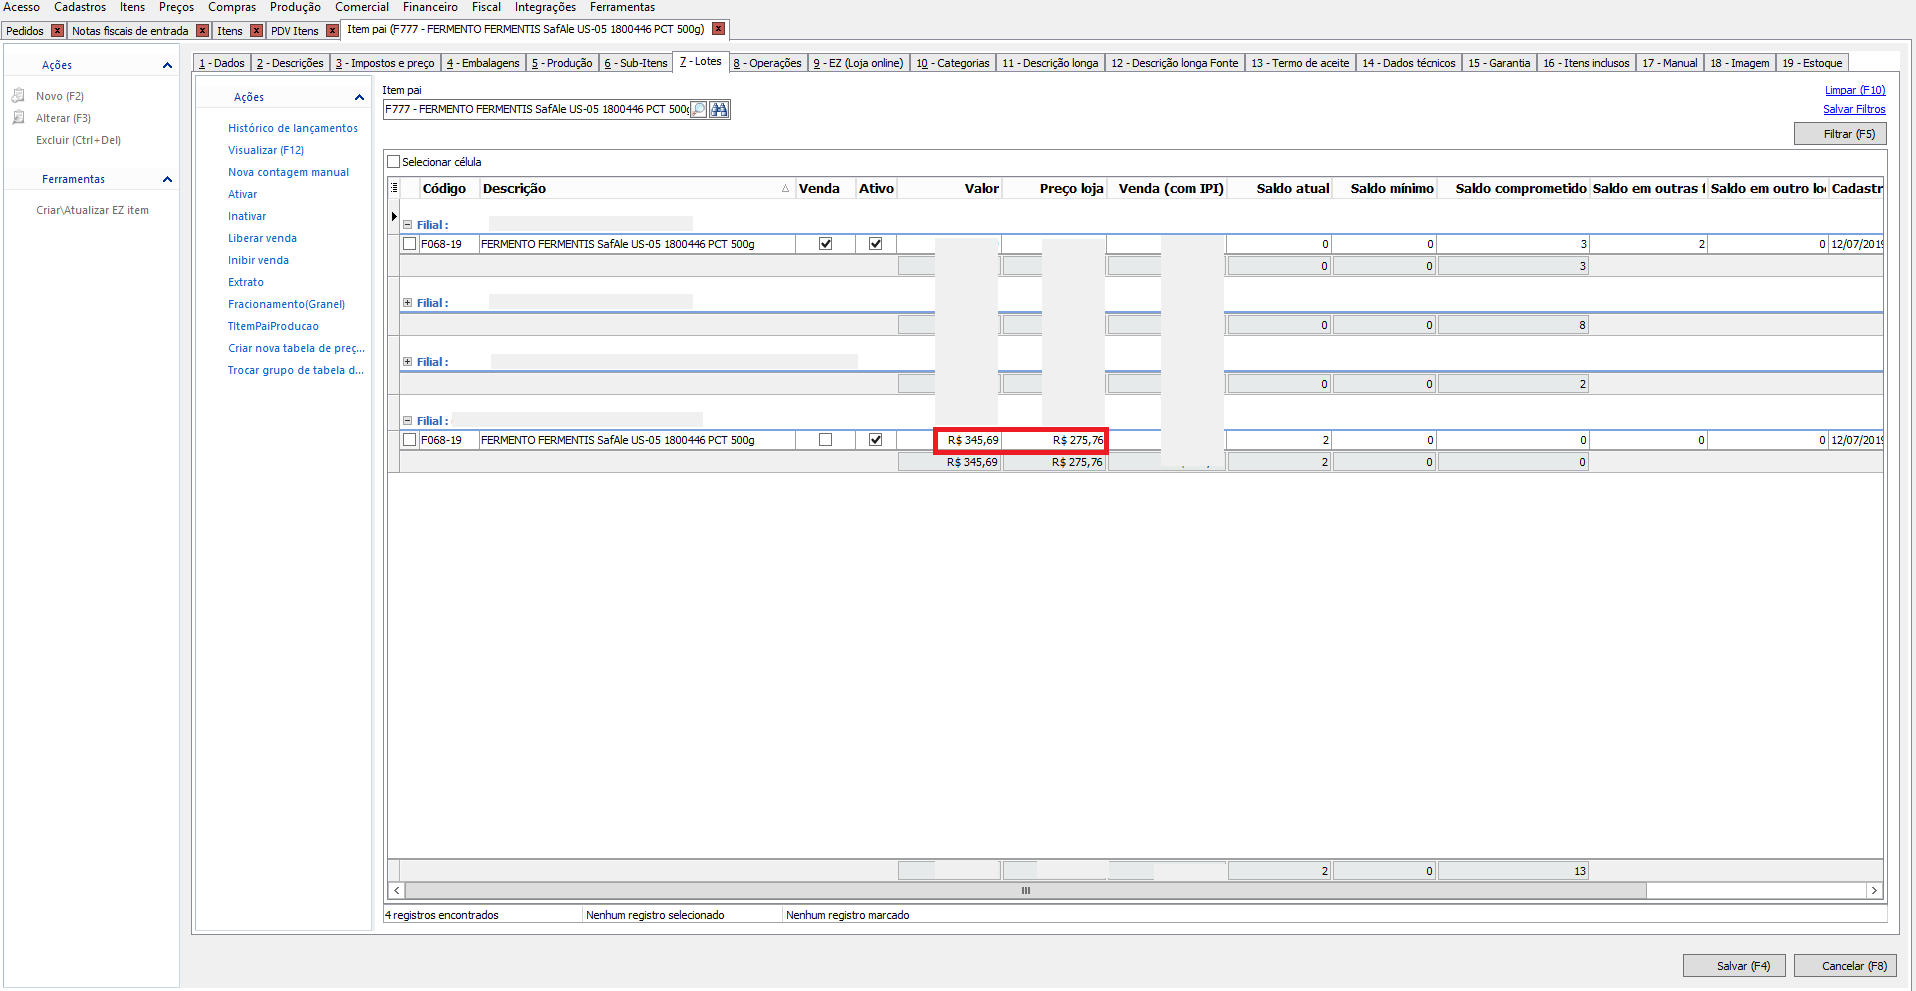Click the Extrato action link

(246, 282)
